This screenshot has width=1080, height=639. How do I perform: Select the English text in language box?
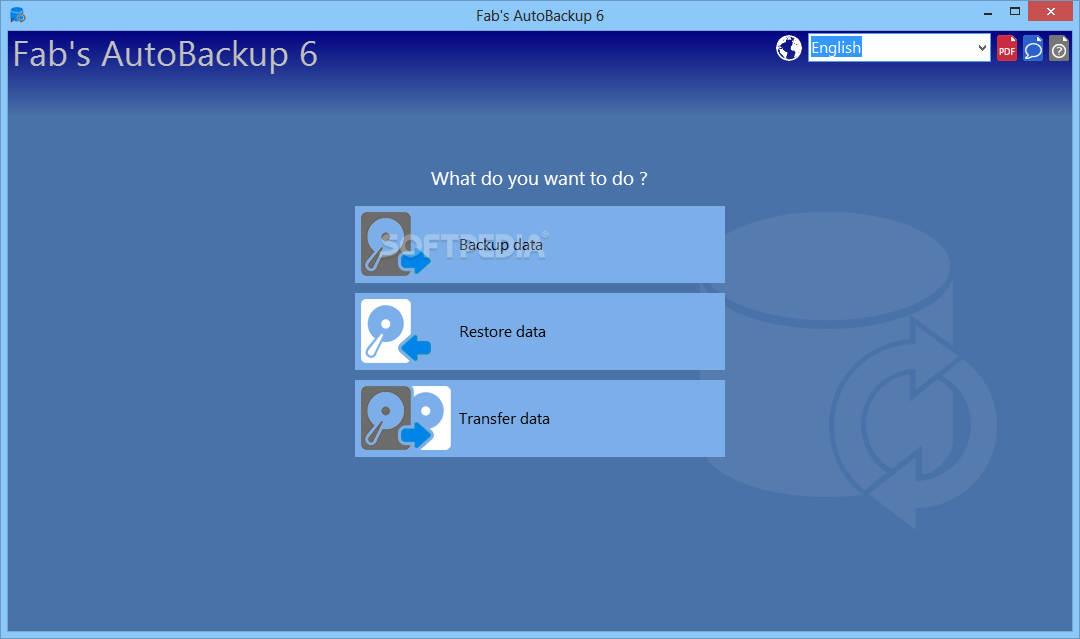(x=835, y=48)
